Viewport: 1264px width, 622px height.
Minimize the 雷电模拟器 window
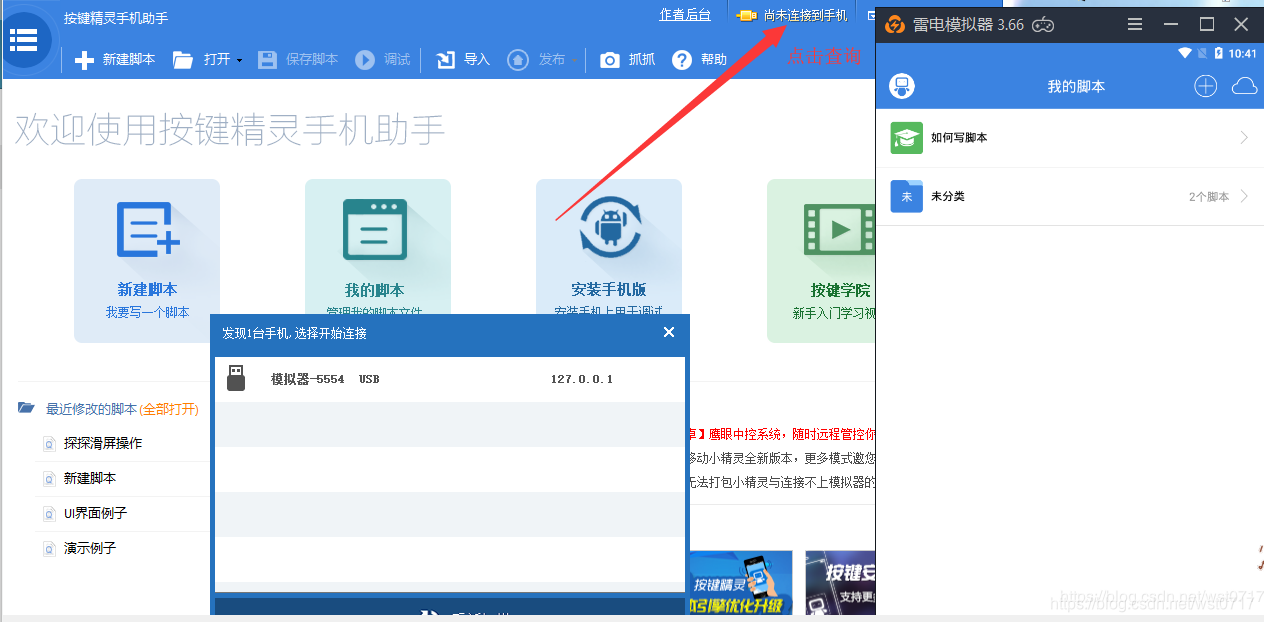pos(1171,24)
